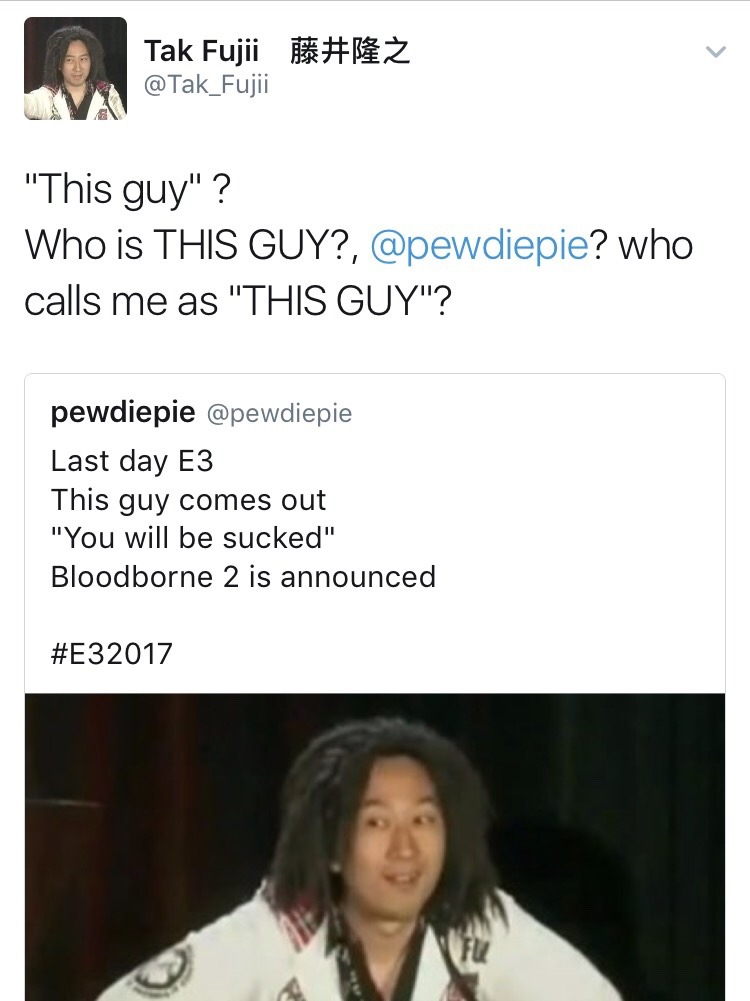Expand the tweet options chevron
Viewport: 750px width, 1001px height.
tap(716, 52)
